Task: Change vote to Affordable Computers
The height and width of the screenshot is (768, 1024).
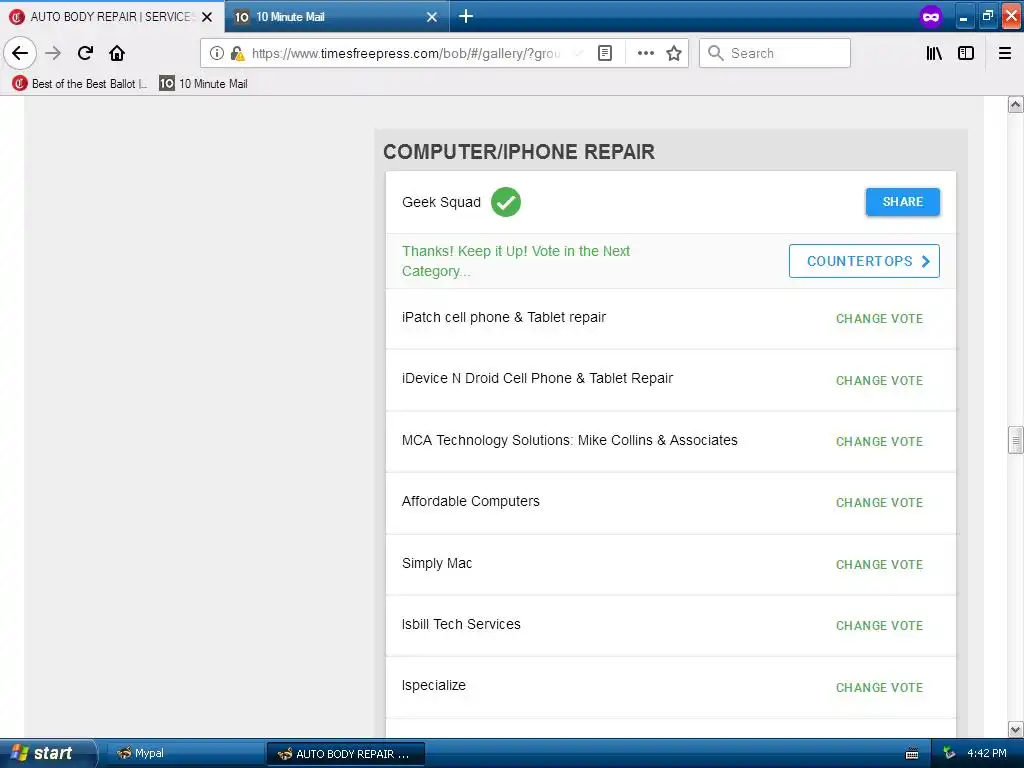Action: [x=879, y=503]
